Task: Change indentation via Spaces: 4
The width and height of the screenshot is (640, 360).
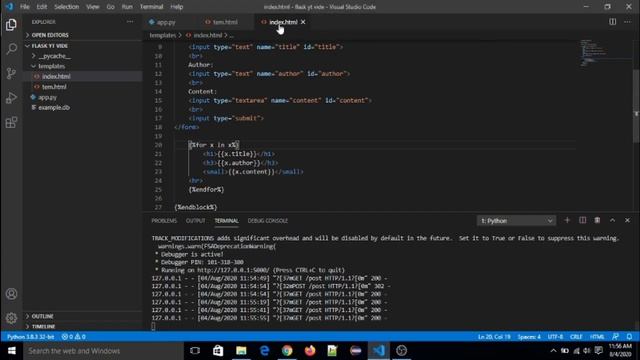Action: pyautogui.click(x=529, y=337)
